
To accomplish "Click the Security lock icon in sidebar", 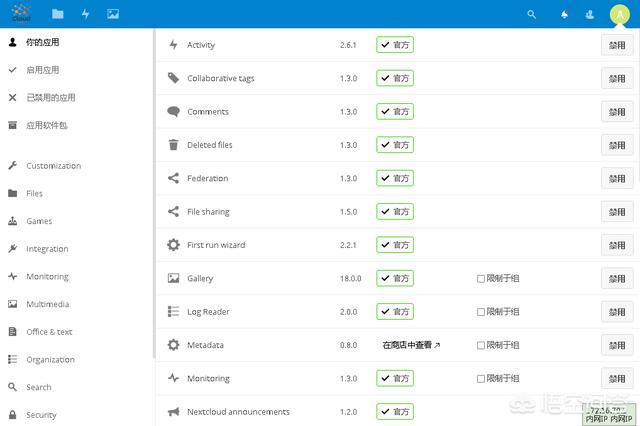I will (x=13, y=415).
